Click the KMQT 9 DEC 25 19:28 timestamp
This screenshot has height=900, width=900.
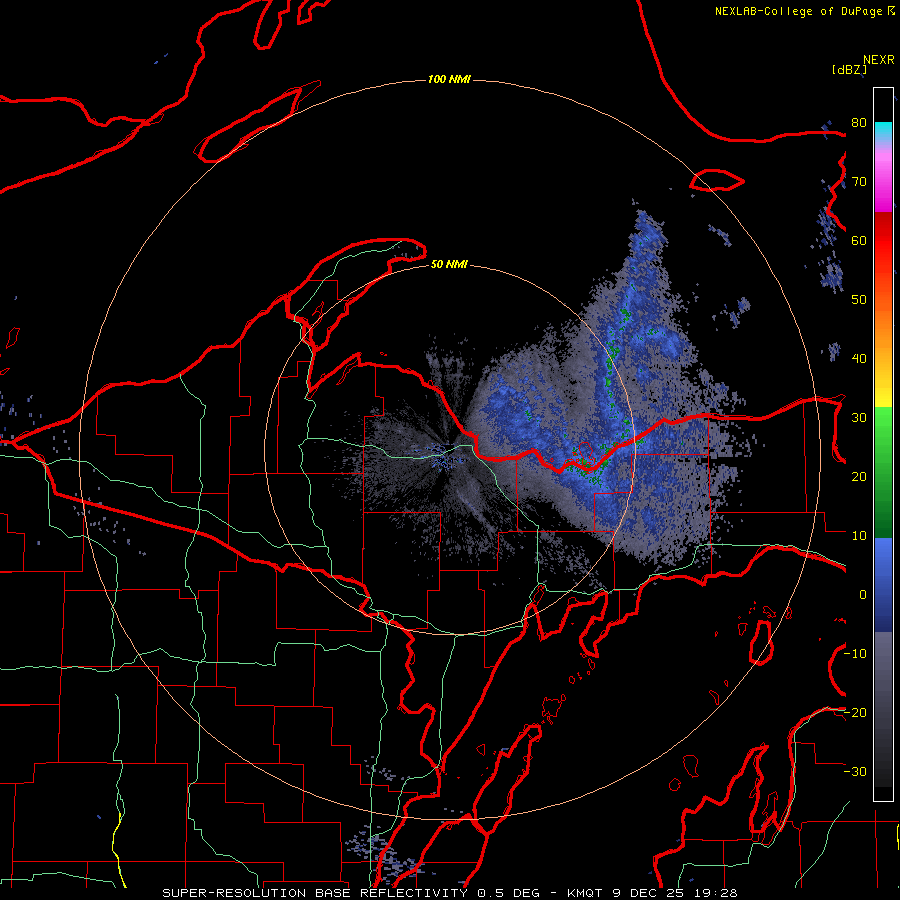point(652,893)
